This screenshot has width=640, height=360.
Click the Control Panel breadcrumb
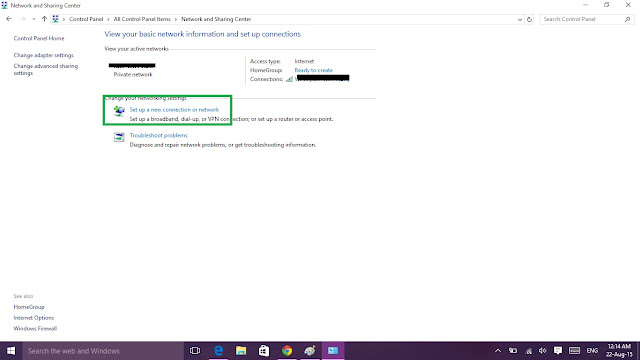(86, 19)
